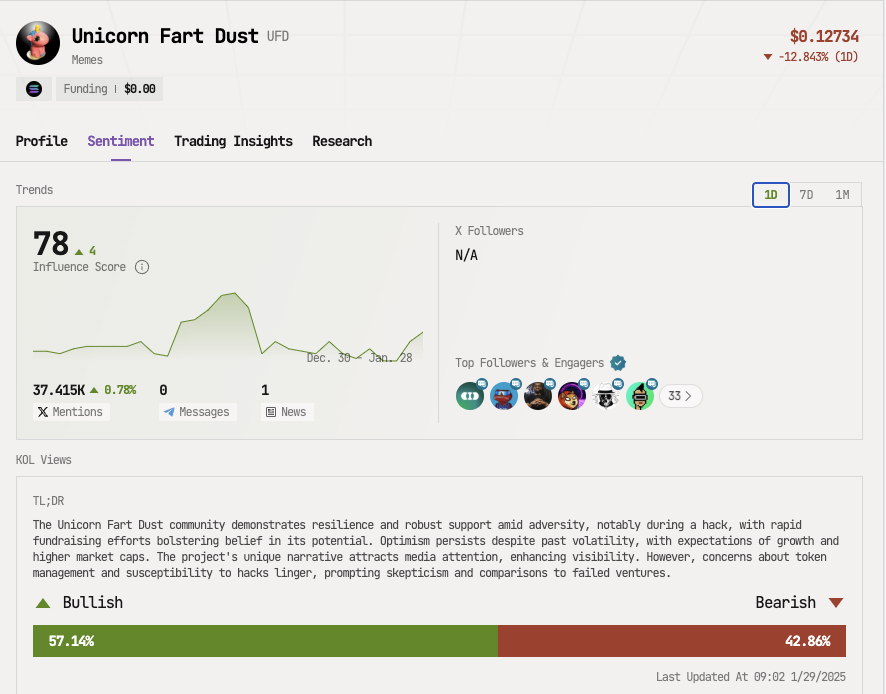Click the Unicorn Fart Dust token logo
The image size is (886, 694).
click(38, 44)
